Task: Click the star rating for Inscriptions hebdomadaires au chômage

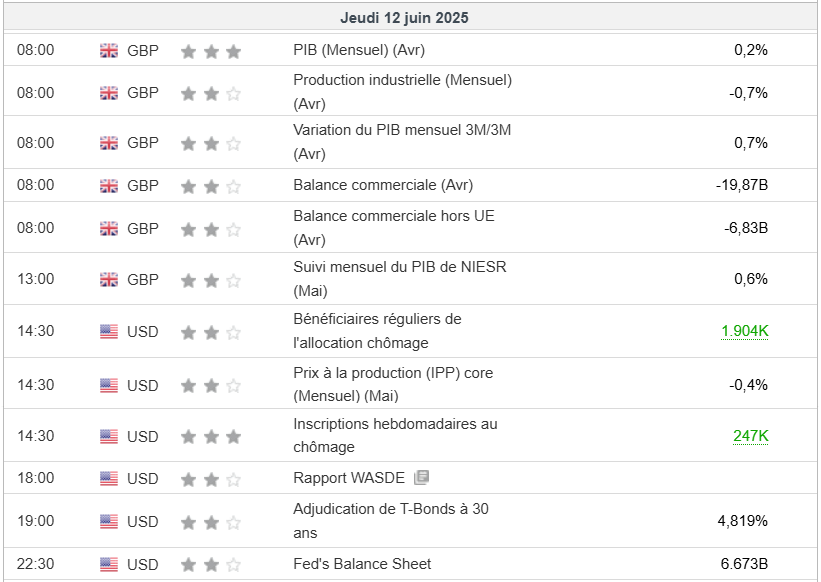Action: pyautogui.click(x=210, y=437)
